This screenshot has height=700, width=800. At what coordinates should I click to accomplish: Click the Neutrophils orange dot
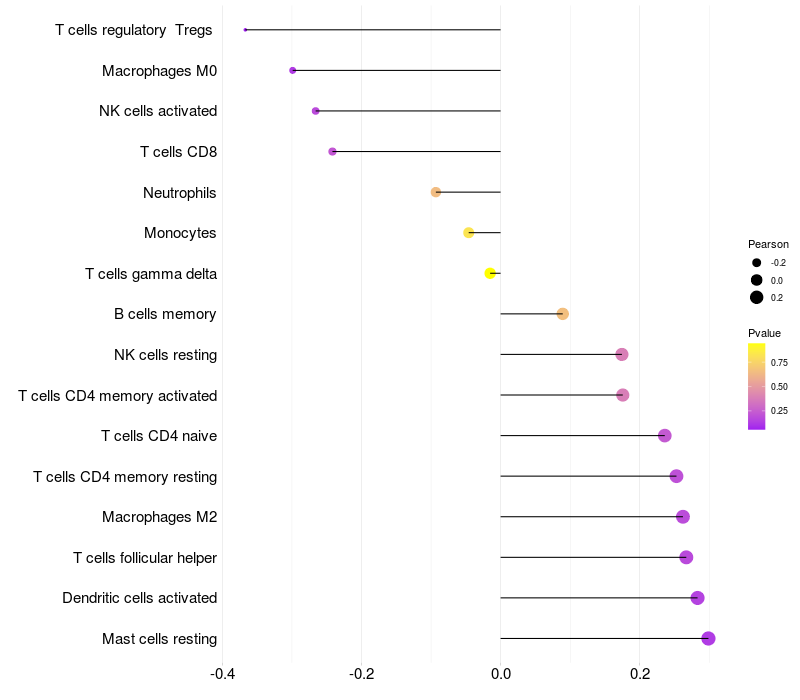(x=436, y=192)
